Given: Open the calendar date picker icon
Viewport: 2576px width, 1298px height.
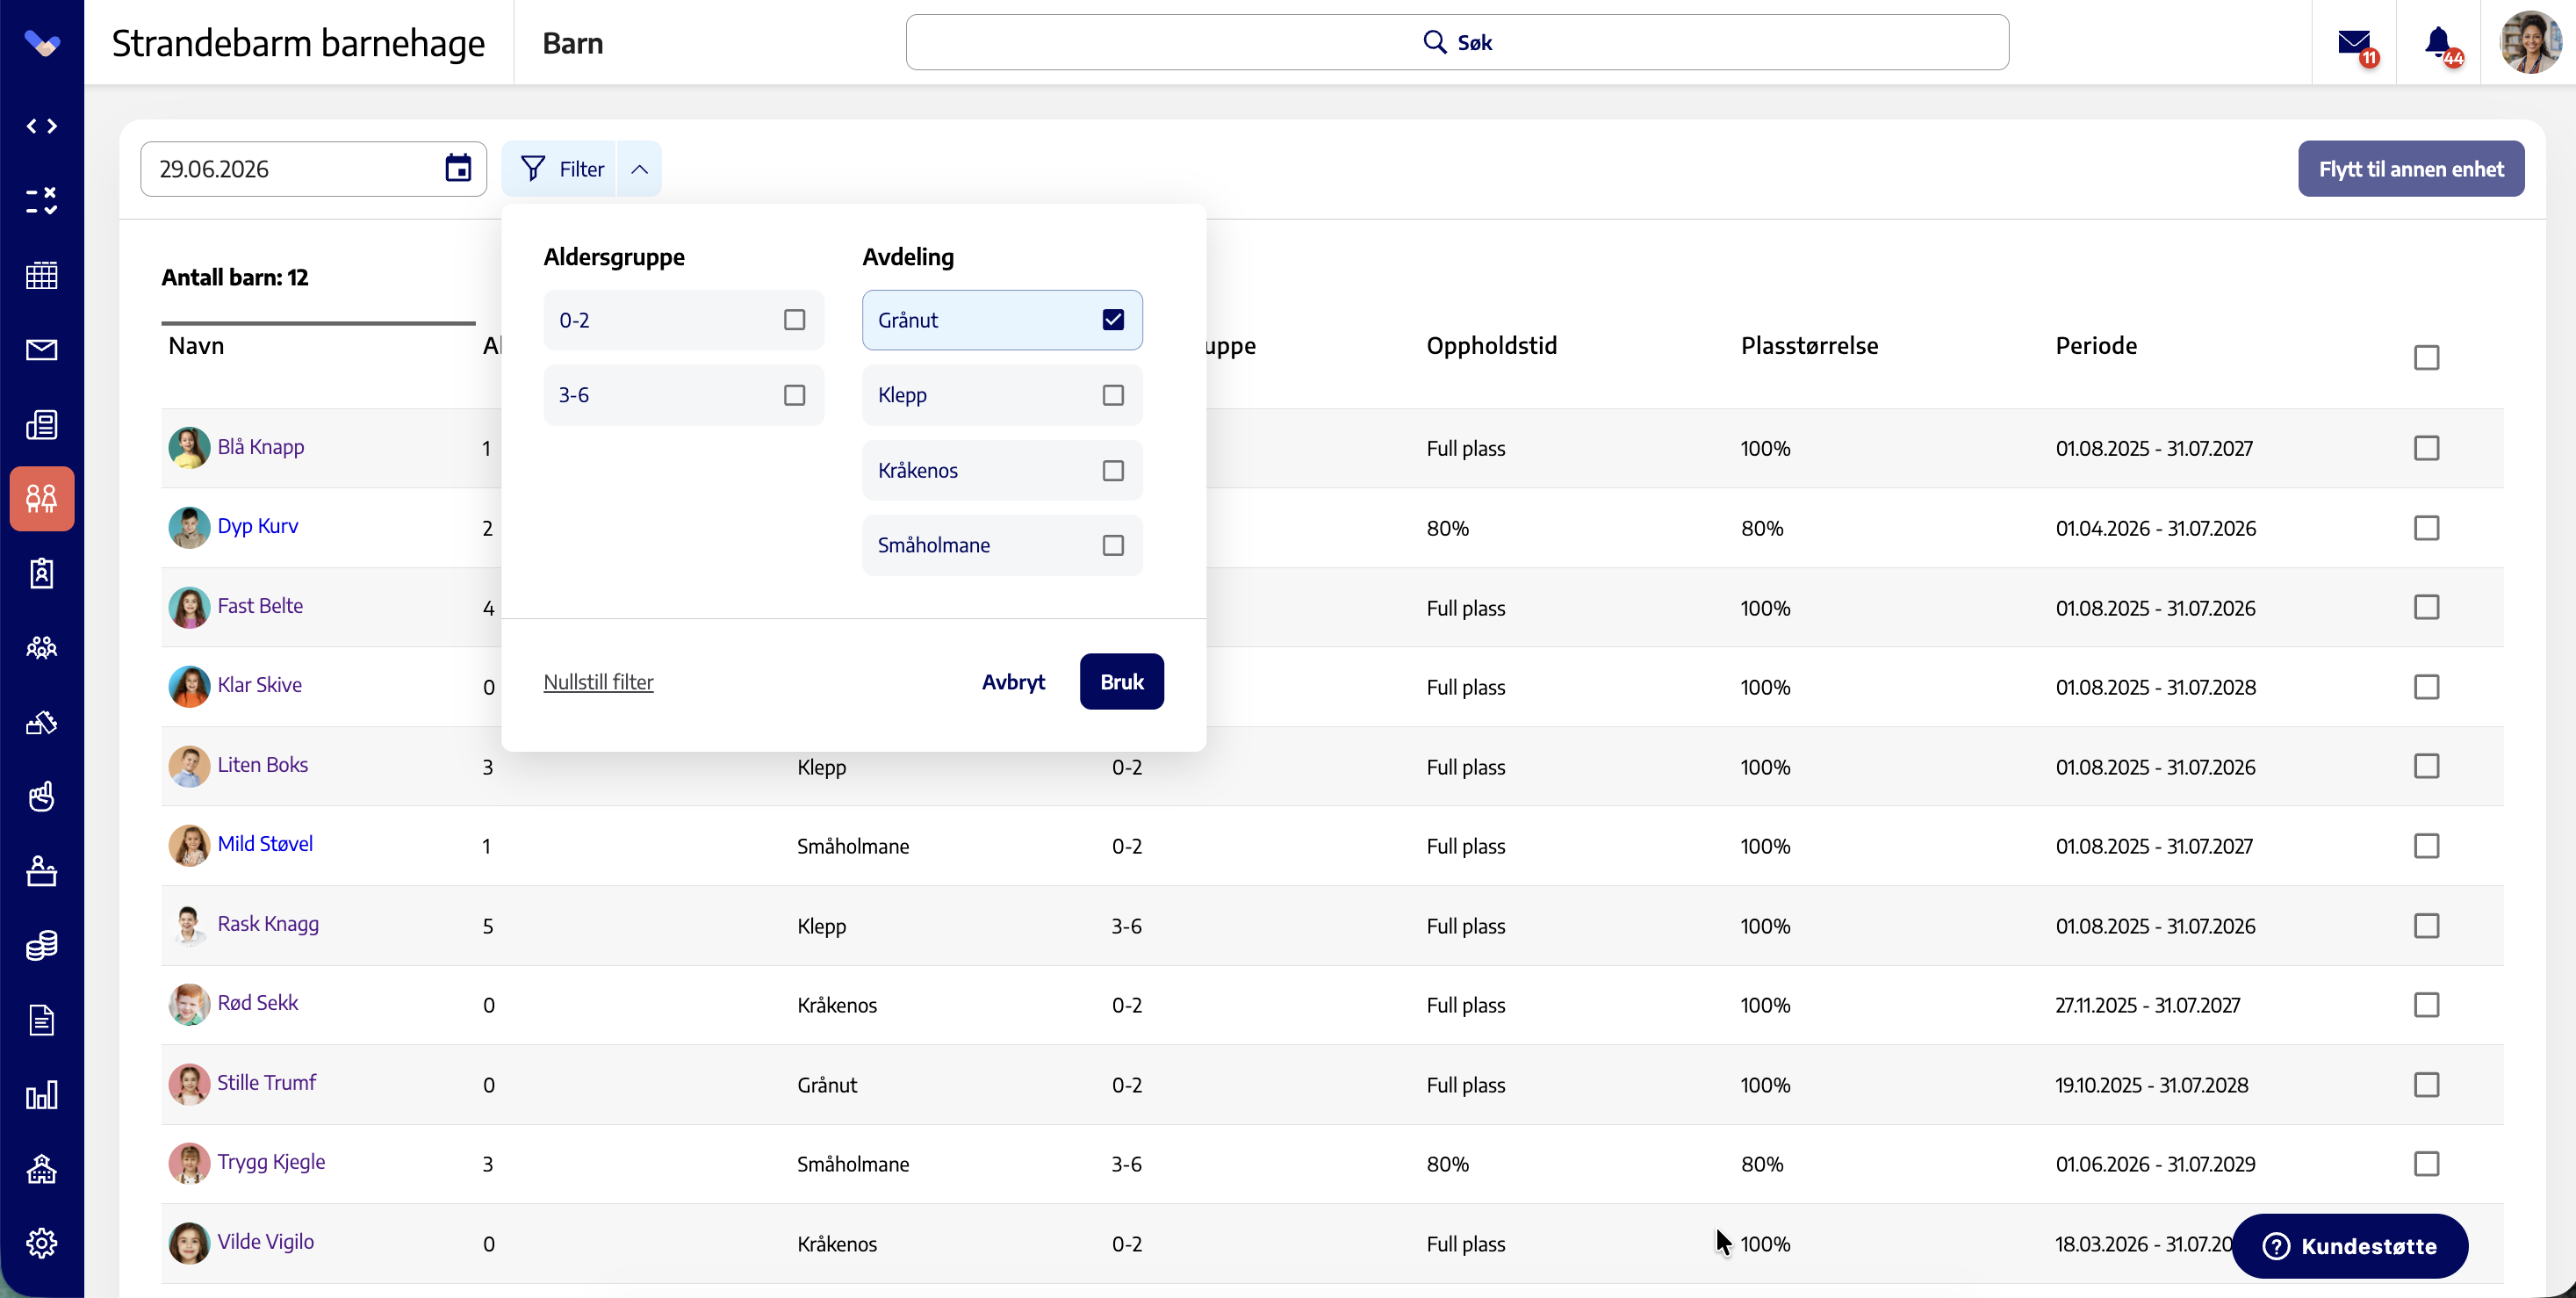Looking at the screenshot, I should coord(458,168).
